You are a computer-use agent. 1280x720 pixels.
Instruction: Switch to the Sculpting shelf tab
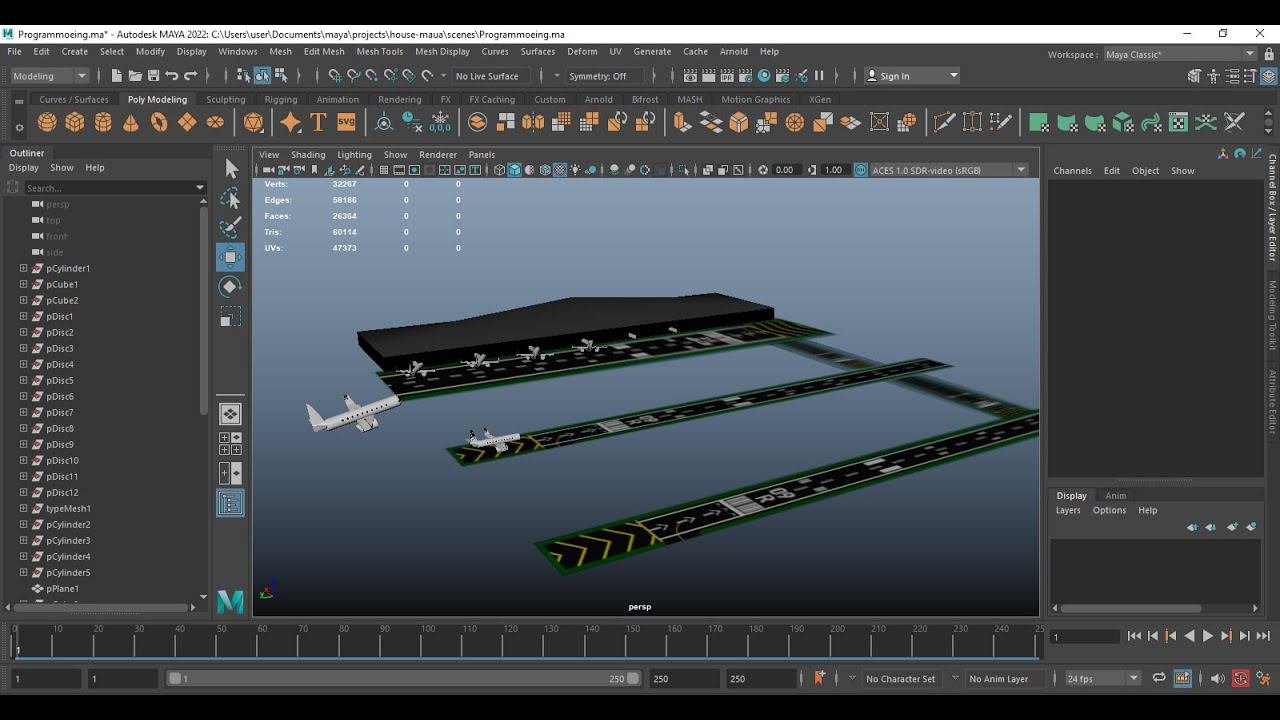click(x=226, y=99)
